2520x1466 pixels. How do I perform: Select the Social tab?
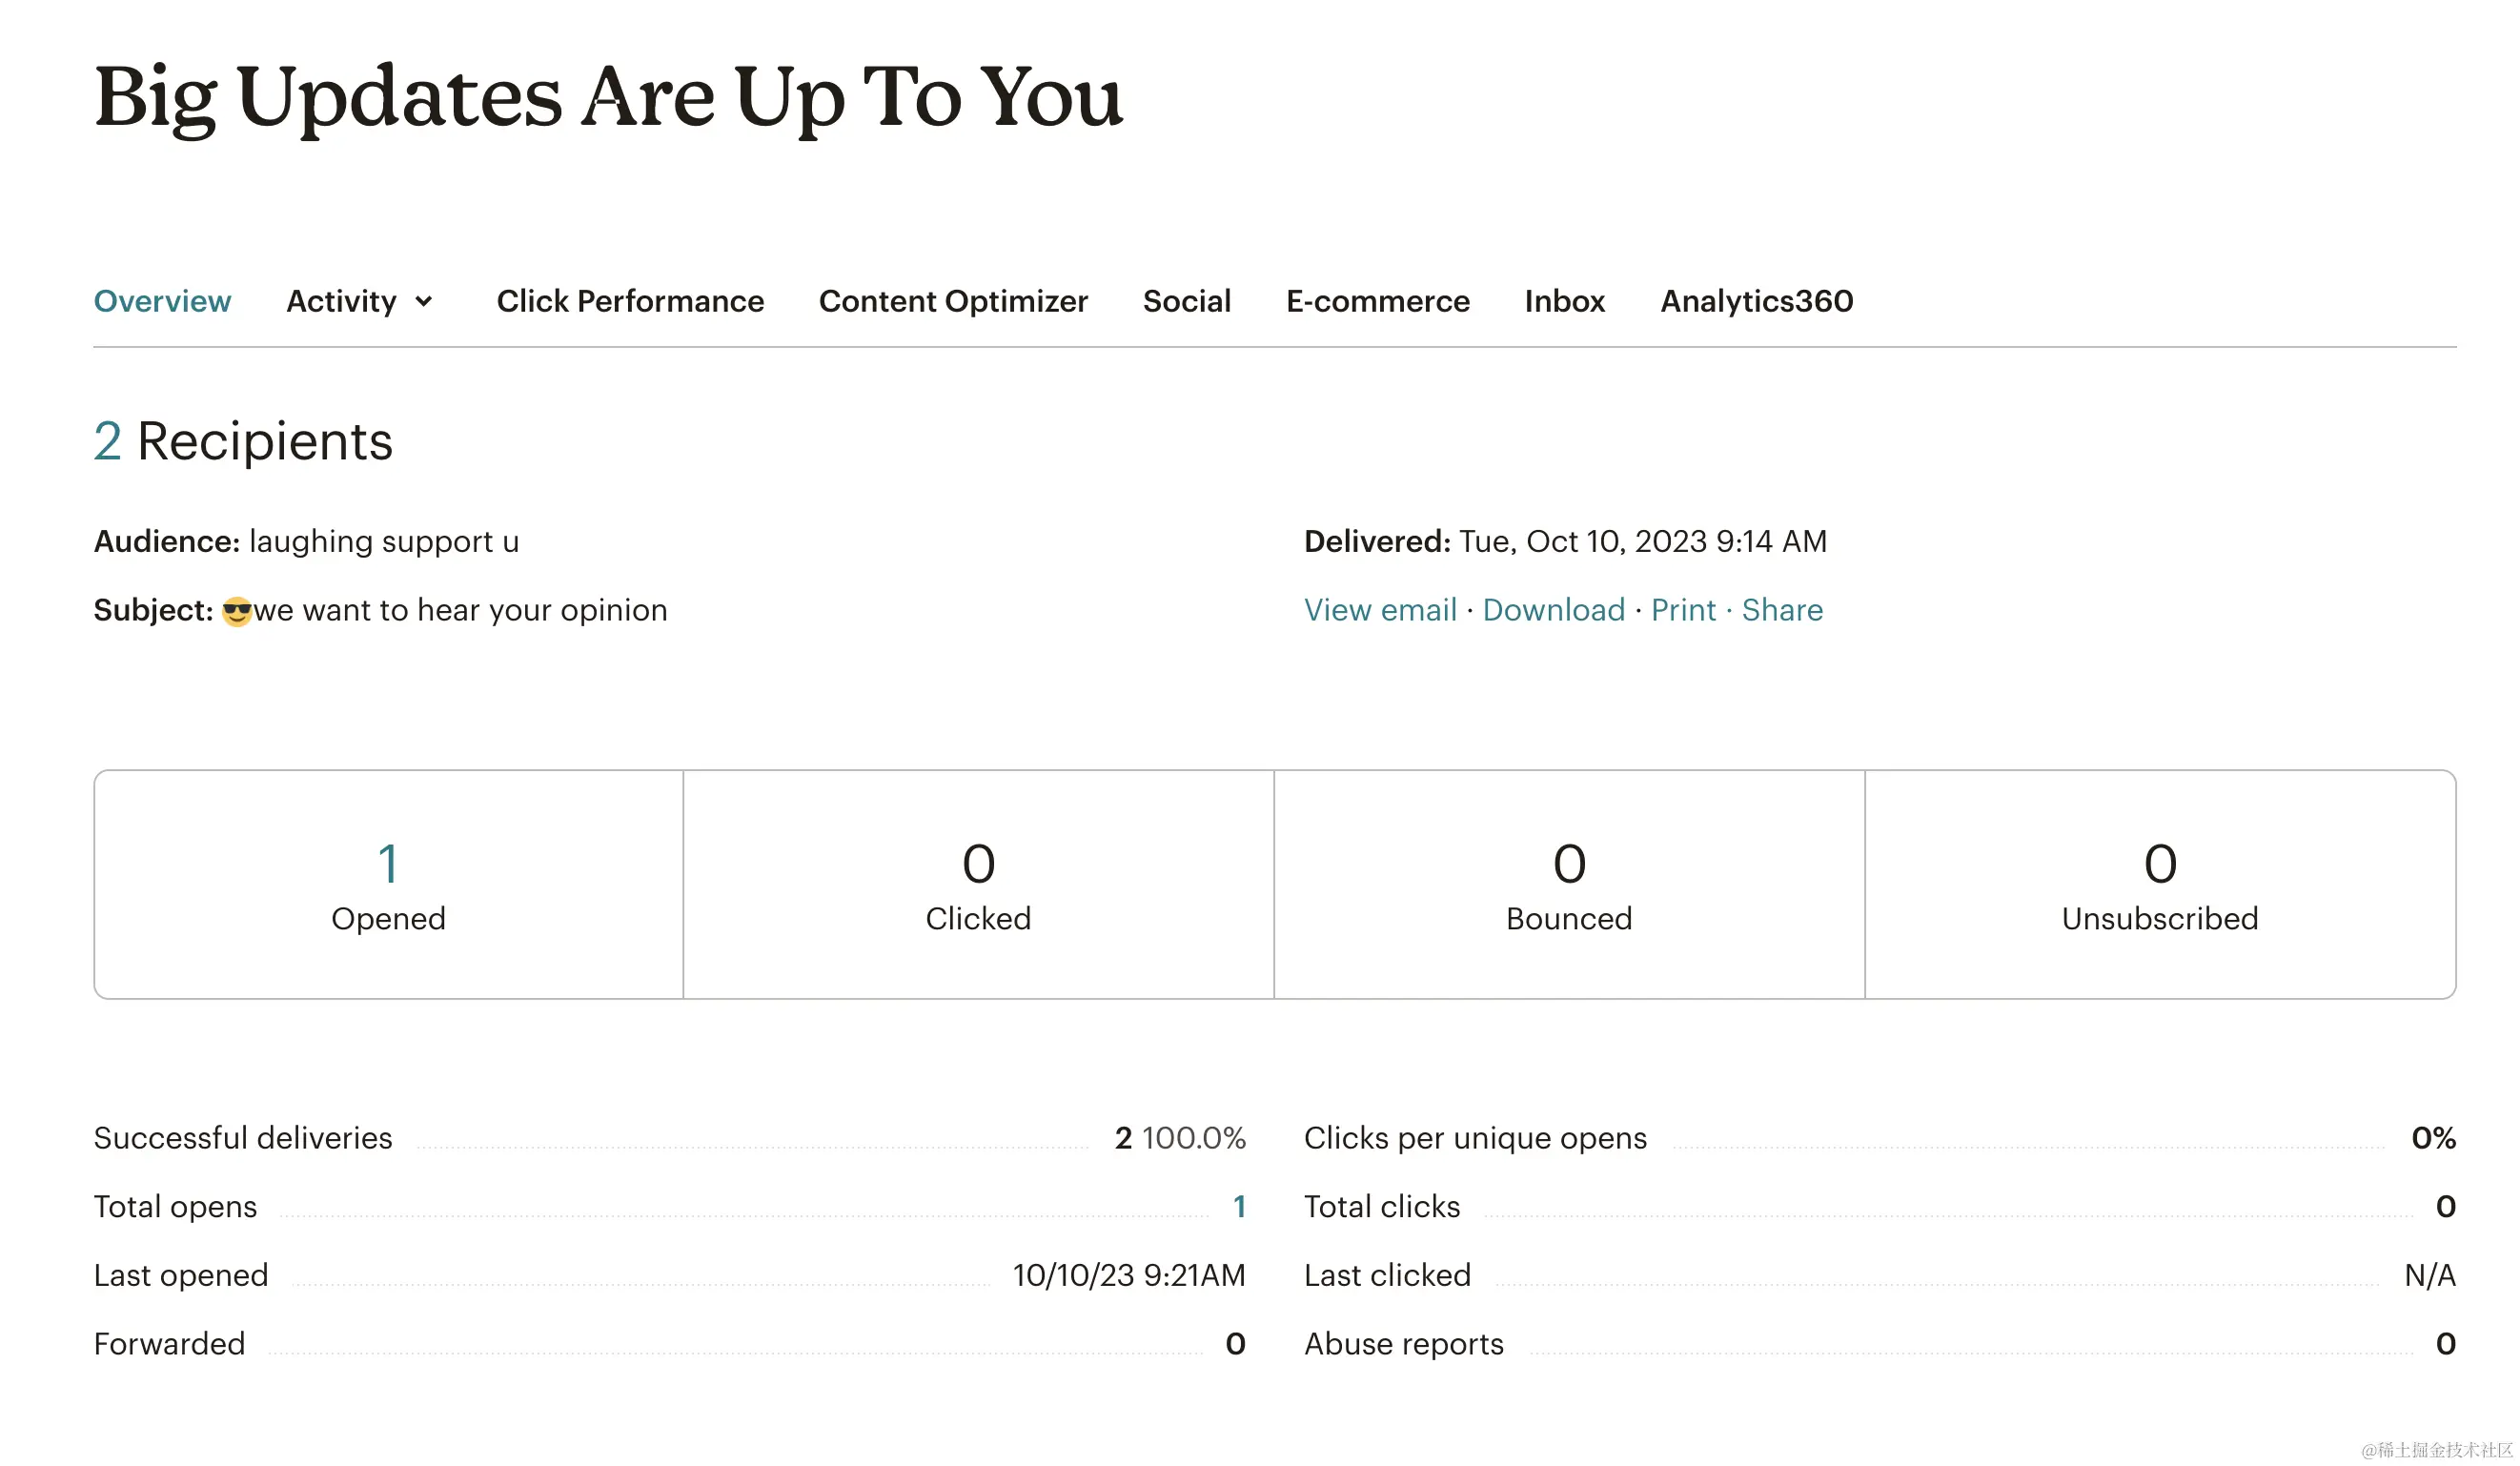tap(1186, 301)
